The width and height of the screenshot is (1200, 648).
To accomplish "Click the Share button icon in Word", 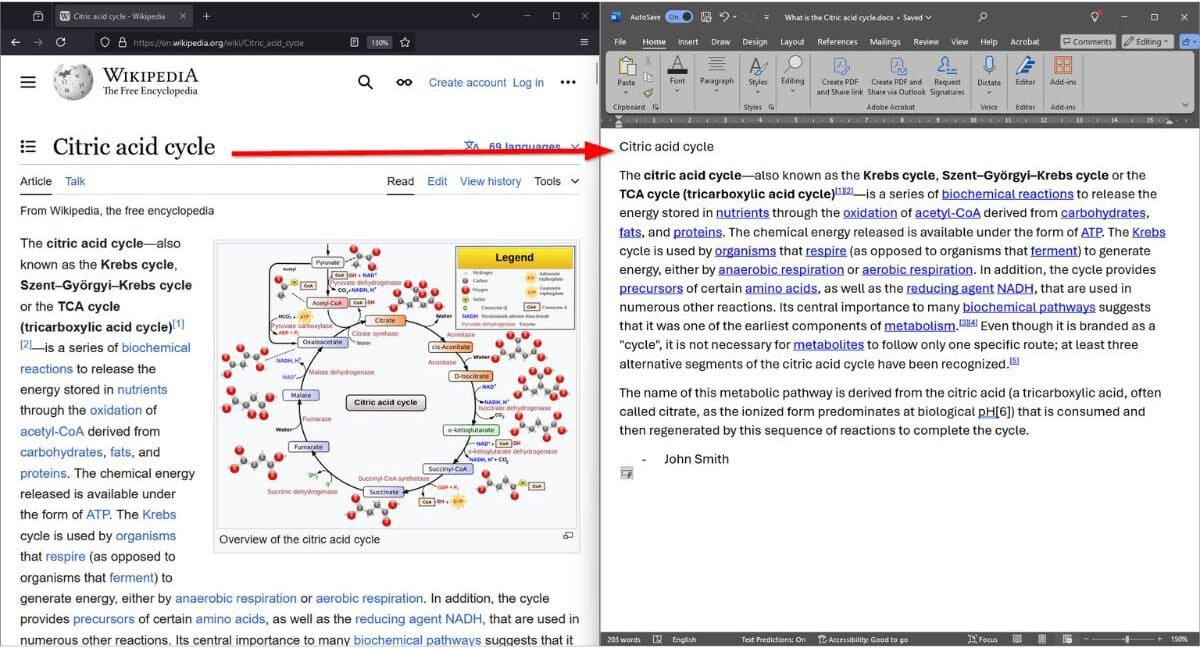I will coord(1188,41).
